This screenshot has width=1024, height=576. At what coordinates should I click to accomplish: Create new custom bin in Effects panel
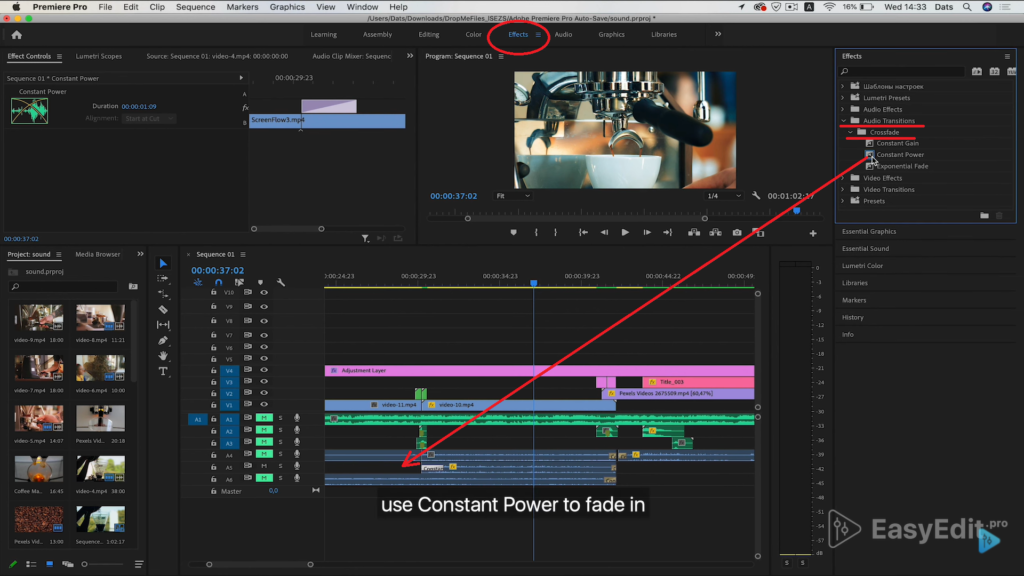coord(984,216)
